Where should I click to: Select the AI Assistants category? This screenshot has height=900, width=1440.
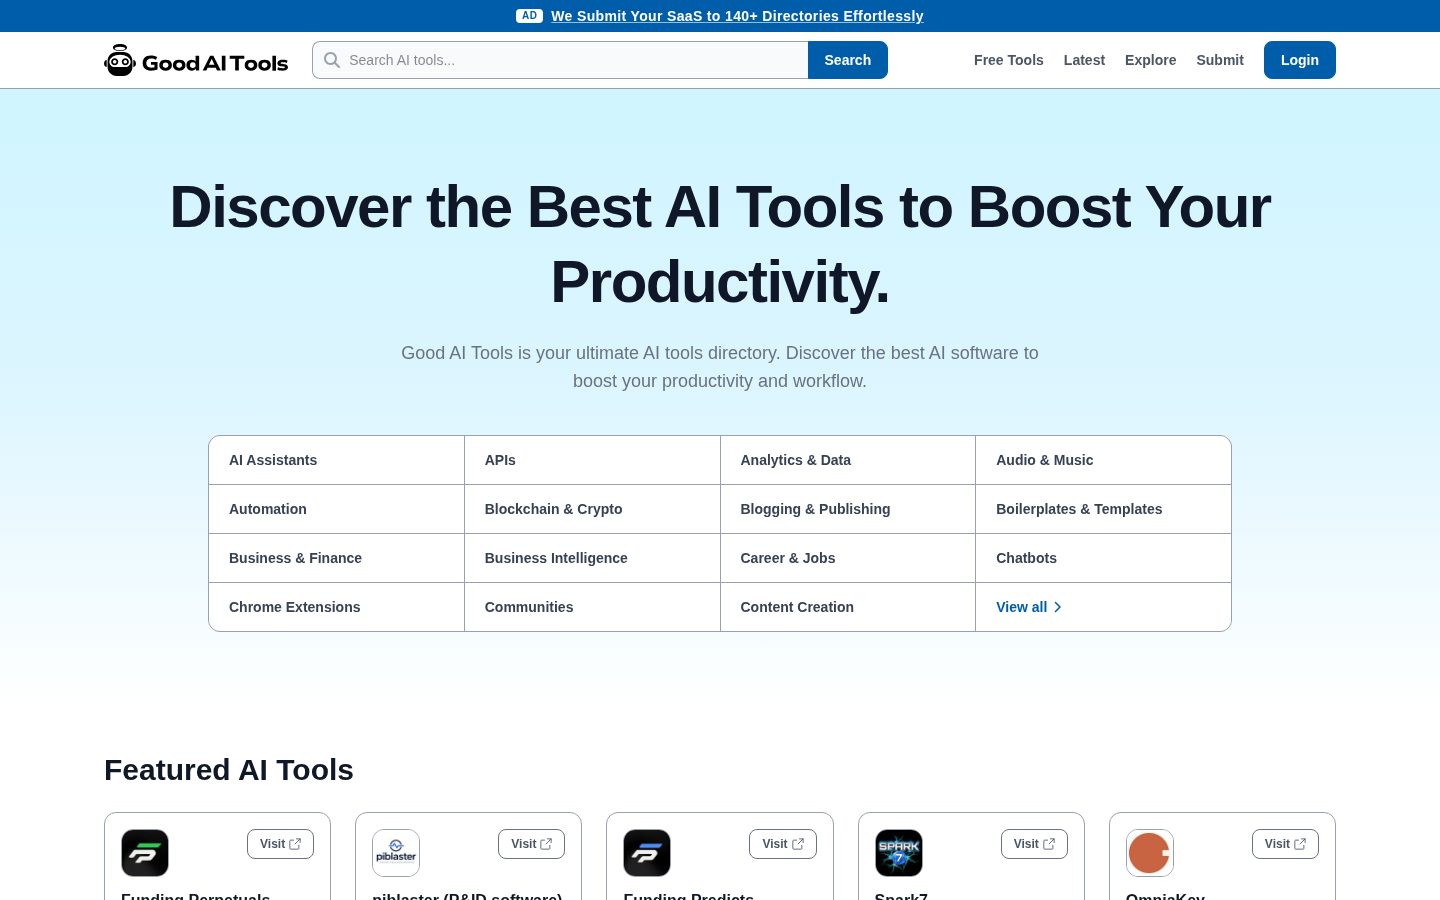click(x=336, y=460)
